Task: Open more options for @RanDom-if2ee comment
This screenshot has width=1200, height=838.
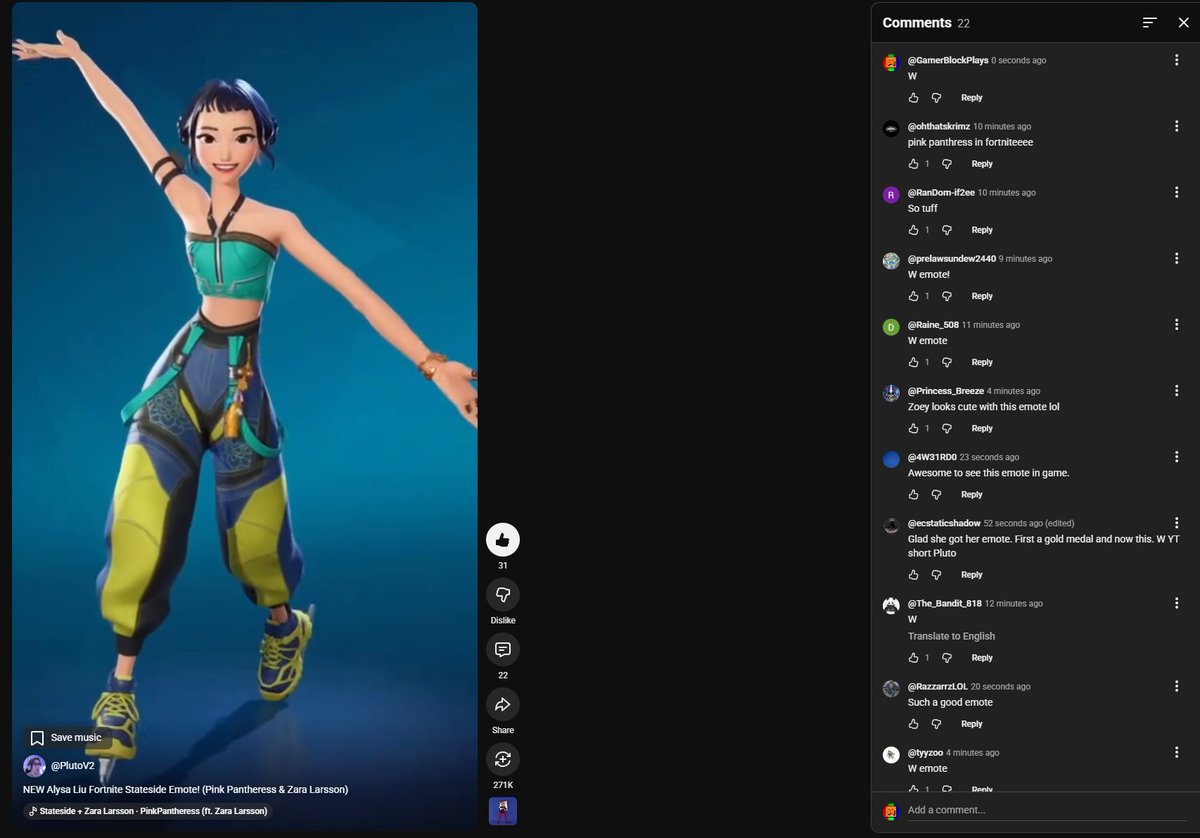Action: click(1177, 192)
